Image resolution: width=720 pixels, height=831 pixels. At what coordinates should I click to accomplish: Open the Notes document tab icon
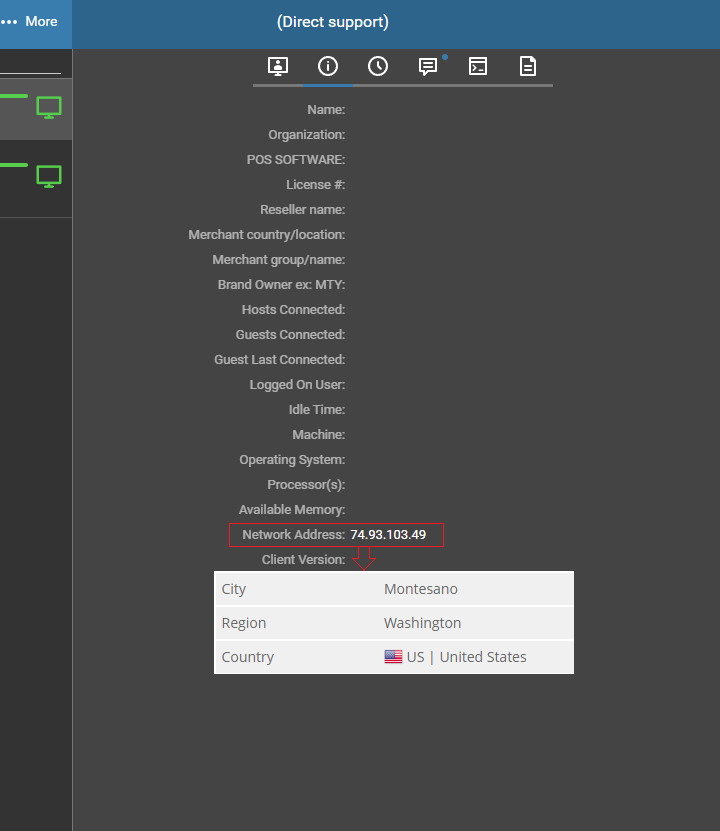[528, 66]
